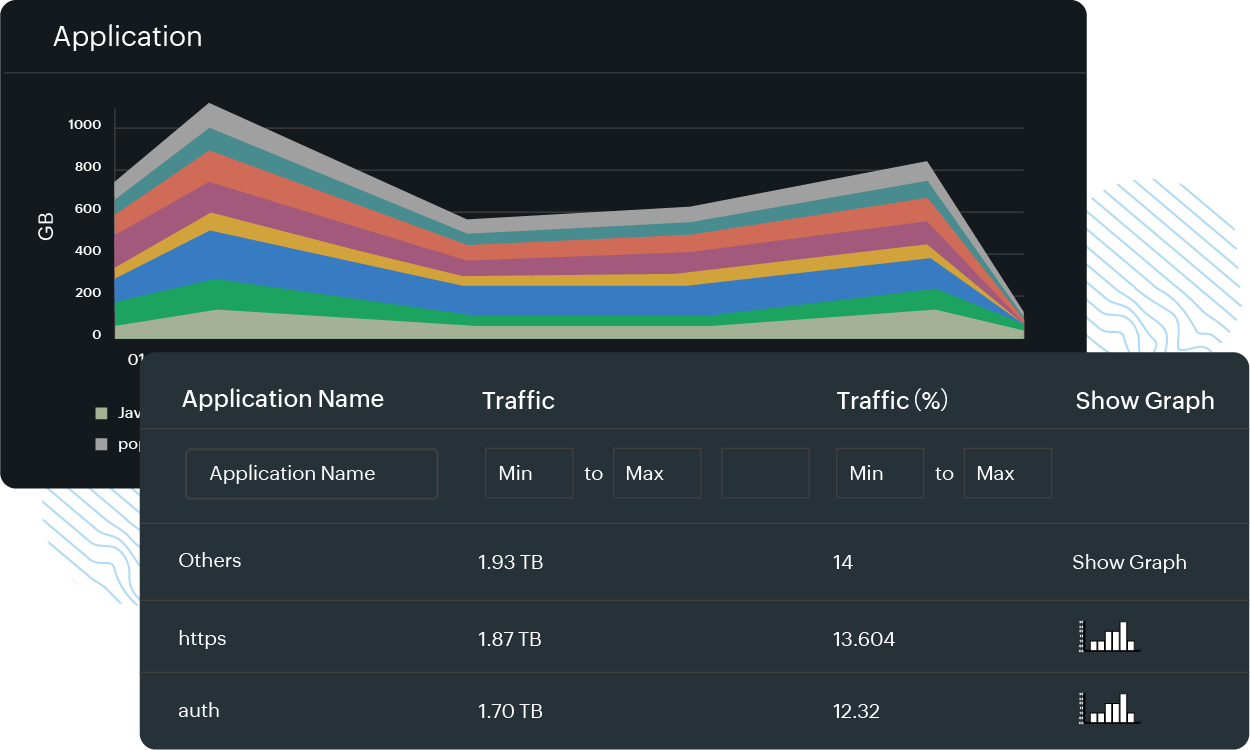This screenshot has height=750, width=1250.
Task: Click the Min field under Traffic (%)
Action: pyautogui.click(x=880, y=473)
